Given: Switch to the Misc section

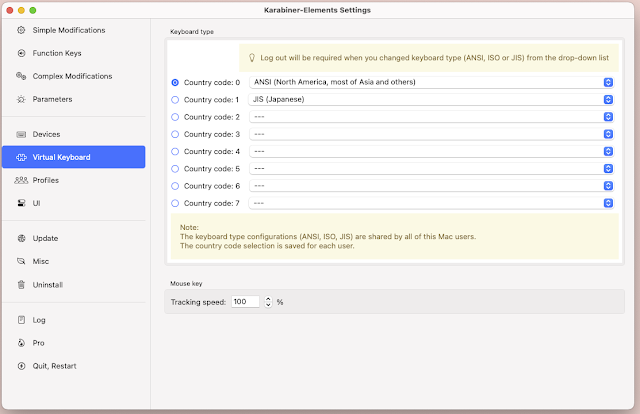Looking at the screenshot, I should click(41, 261).
